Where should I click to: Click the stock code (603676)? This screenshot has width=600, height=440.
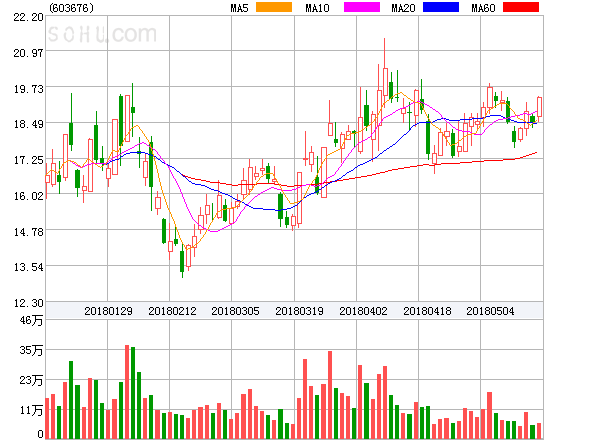[x=71, y=8]
